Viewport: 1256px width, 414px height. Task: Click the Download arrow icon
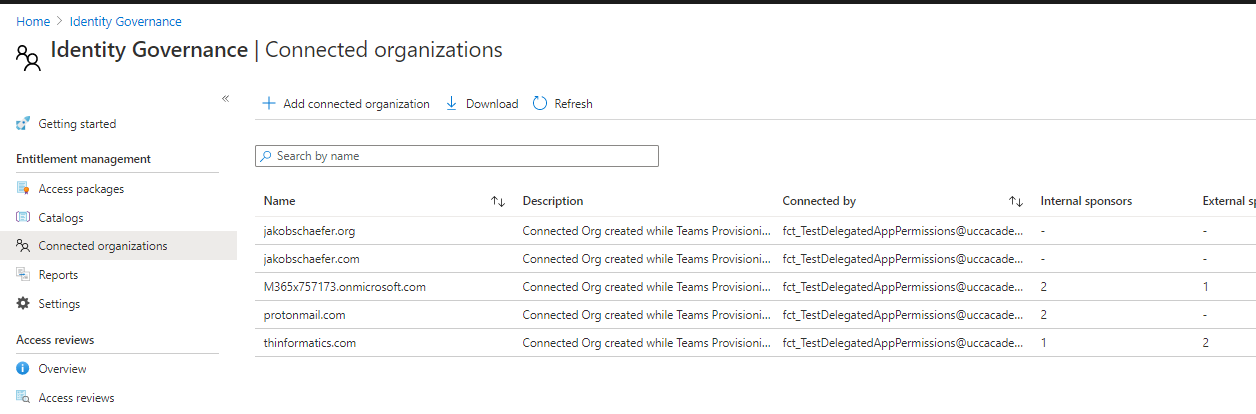tap(451, 104)
